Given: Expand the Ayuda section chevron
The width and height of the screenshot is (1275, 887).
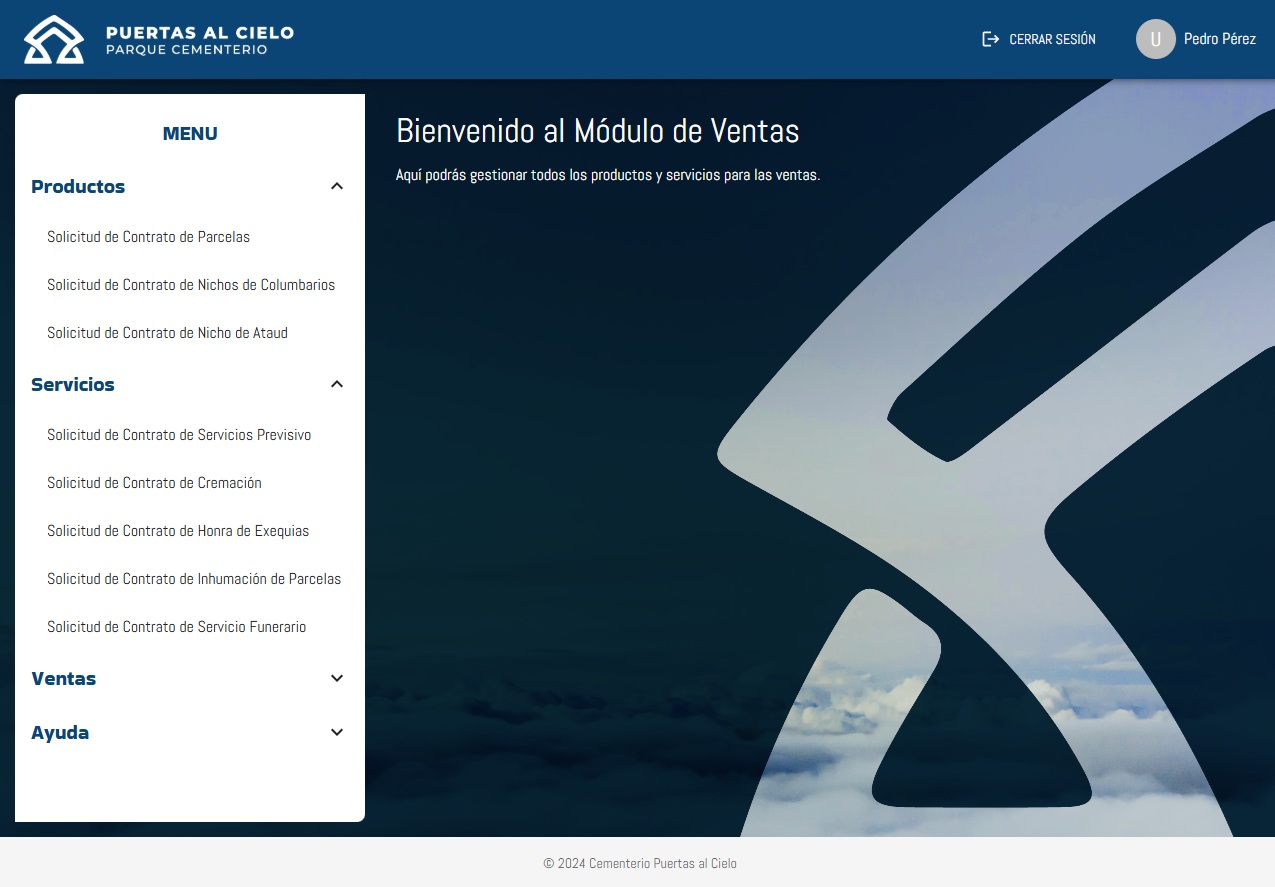Looking at the screenshot, I should coord(337,732).
